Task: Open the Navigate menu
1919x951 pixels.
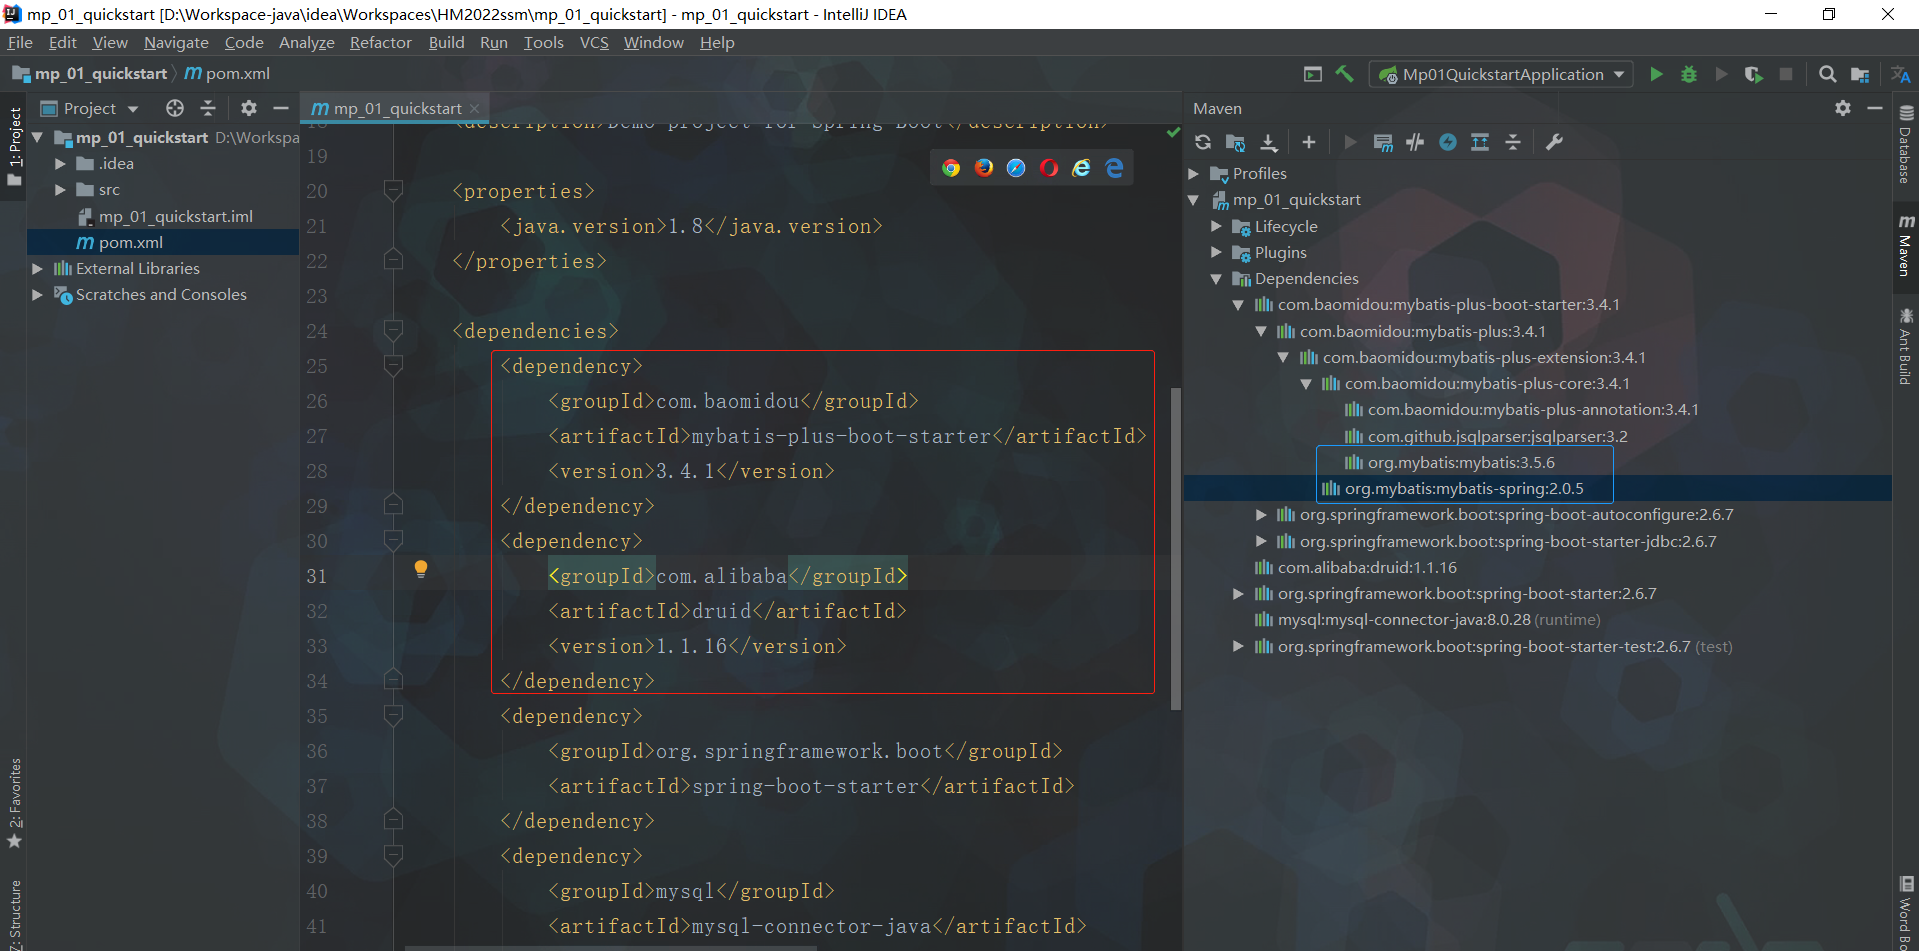Action: click(x=176, y=42)
